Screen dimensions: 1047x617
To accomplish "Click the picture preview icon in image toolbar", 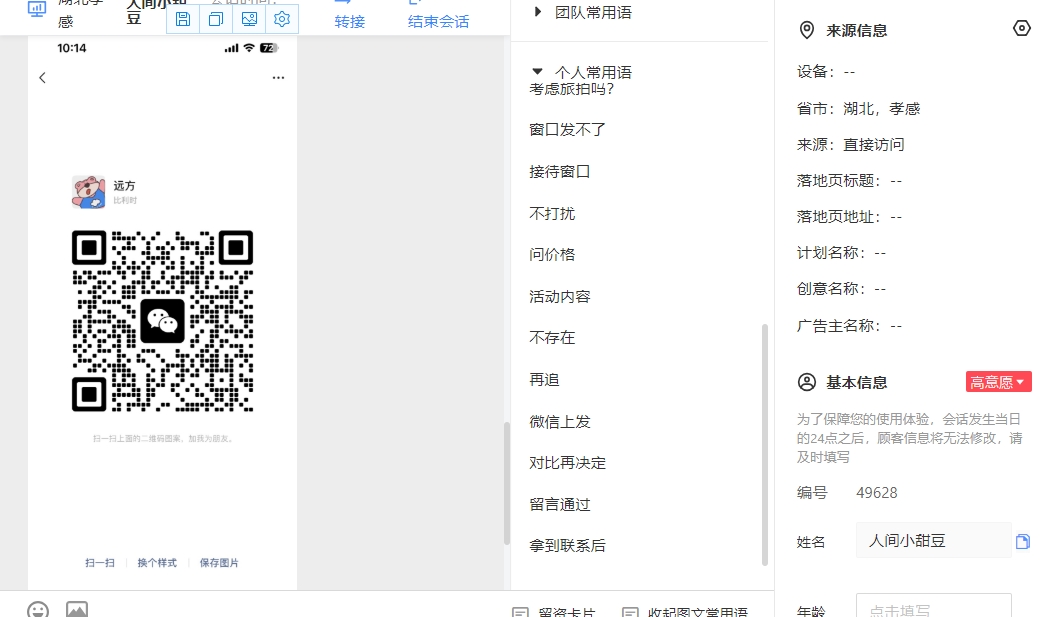I will 249,19.
